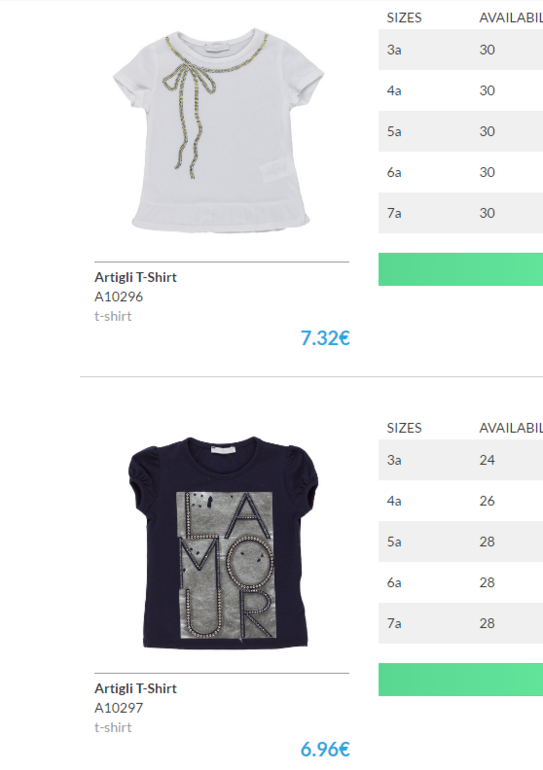Click the 6.96€ price label
The image size is (543, 770).
click(325, 749)
